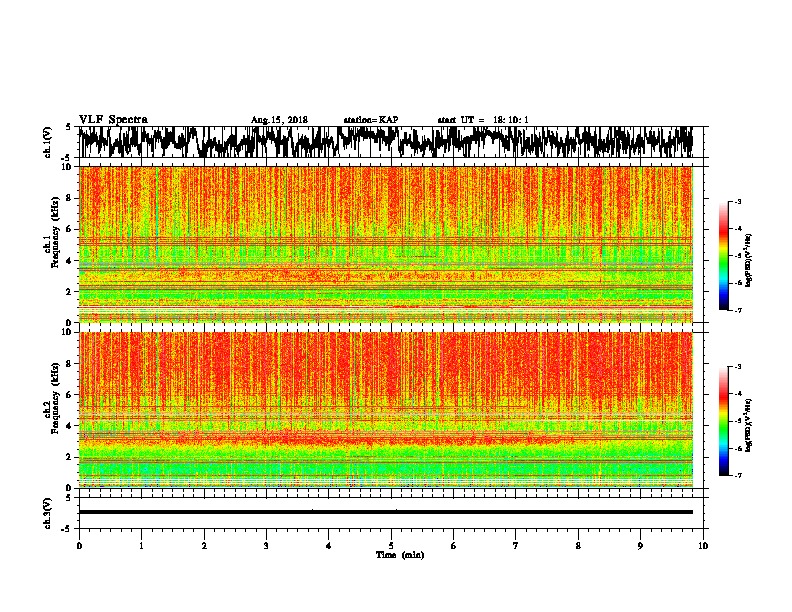Image resolution: width=792 pixels, height=612 pixels.
Task: Click the "-3" value on ch.1 color bar
Action: [x=737, y=201]
